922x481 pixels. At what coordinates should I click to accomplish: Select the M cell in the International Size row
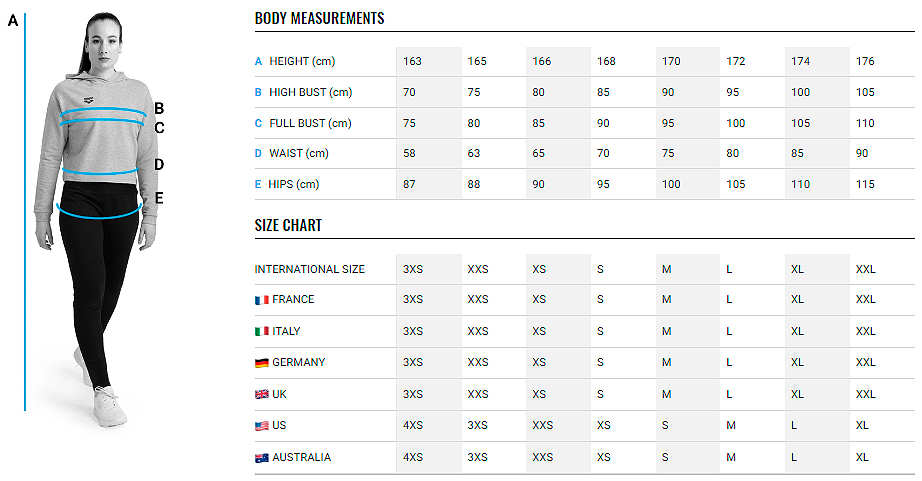click(666, 269)
